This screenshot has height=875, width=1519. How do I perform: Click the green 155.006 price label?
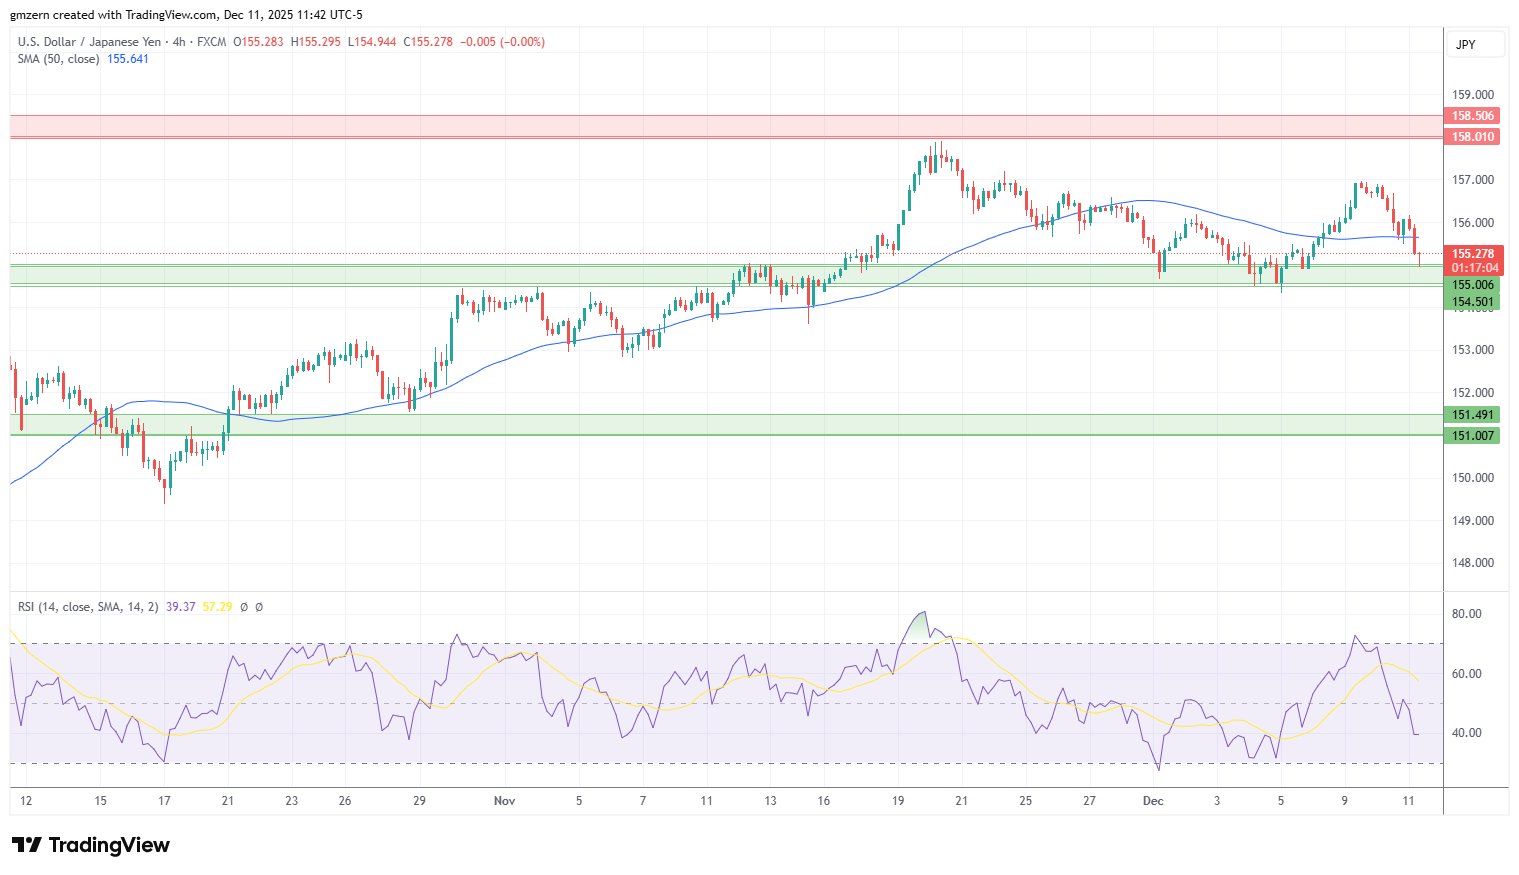click(x=1472, y=285)
